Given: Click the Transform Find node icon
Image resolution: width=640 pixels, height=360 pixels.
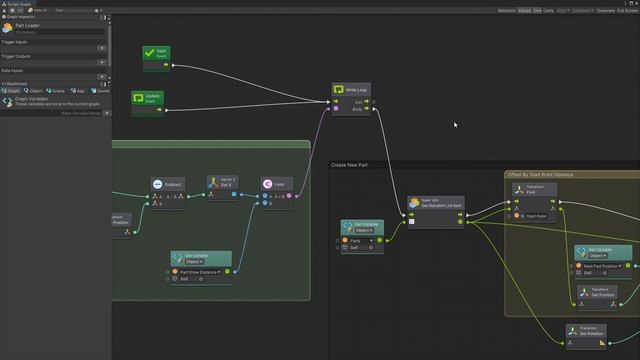Looking at the screenshot, I should tap(519, 189).
